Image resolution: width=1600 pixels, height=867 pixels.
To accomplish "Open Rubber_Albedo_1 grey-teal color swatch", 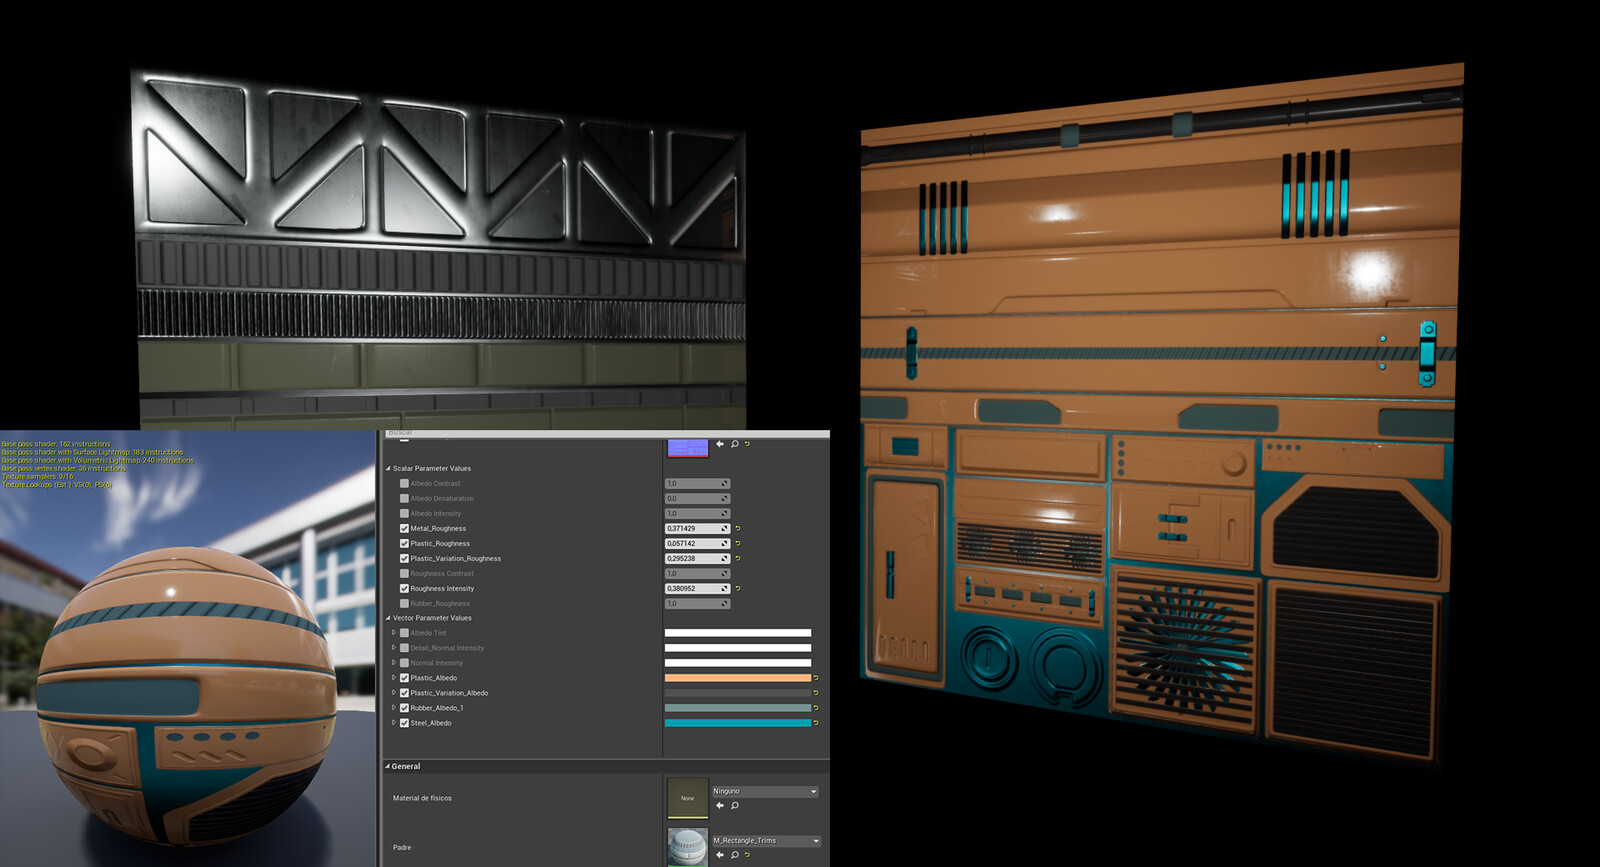I will click(738, 708).
